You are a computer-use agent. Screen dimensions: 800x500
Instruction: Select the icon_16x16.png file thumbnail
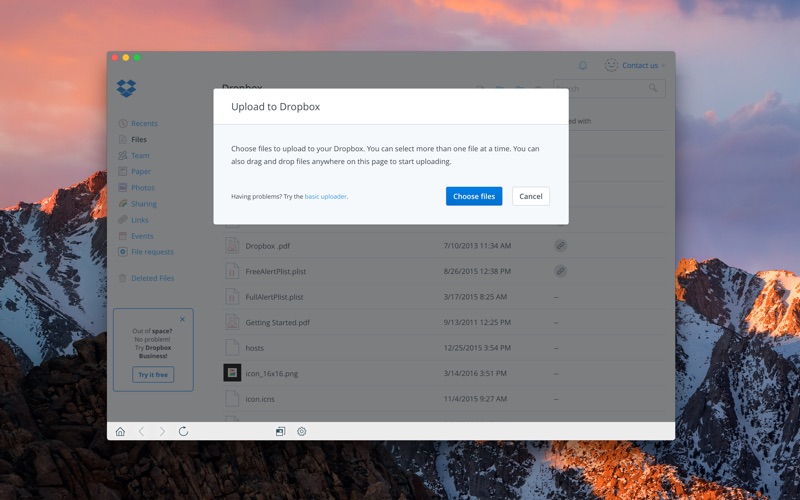coord(232,373)
